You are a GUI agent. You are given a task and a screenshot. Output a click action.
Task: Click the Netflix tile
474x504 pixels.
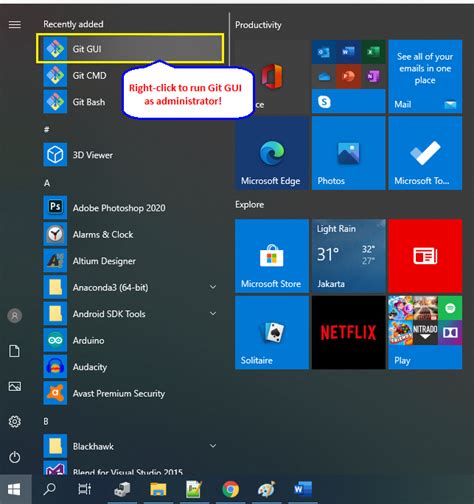coord(348,332)
